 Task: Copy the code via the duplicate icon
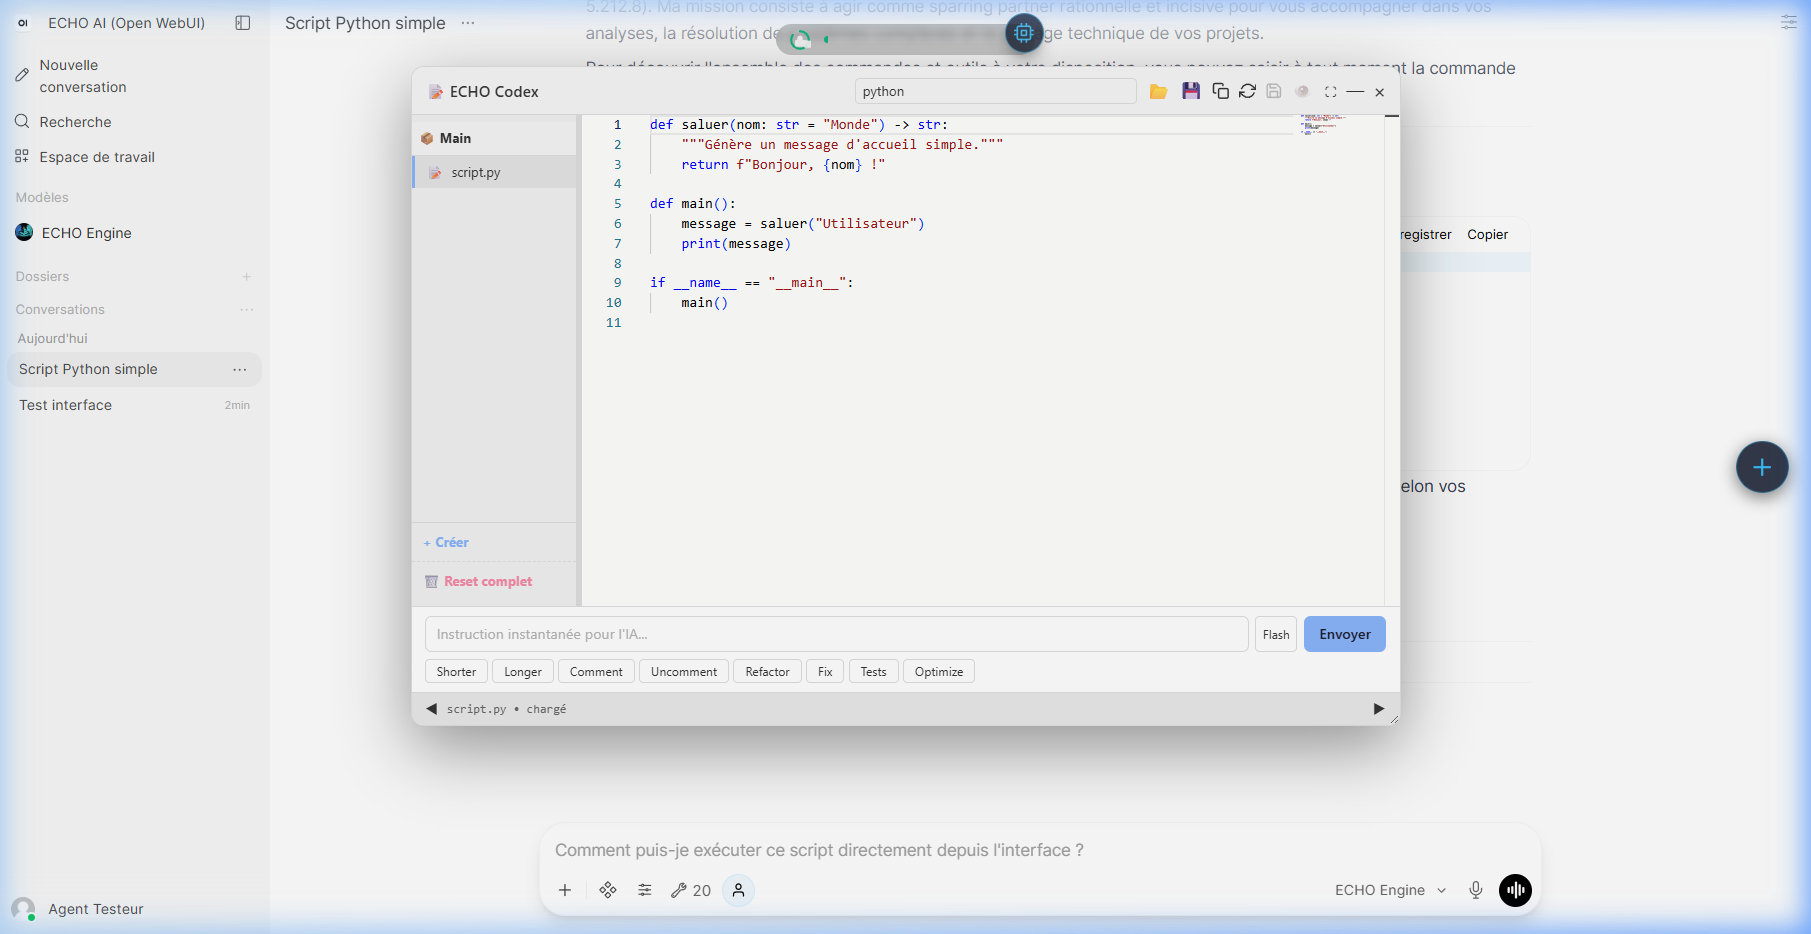coord(1220,91)
